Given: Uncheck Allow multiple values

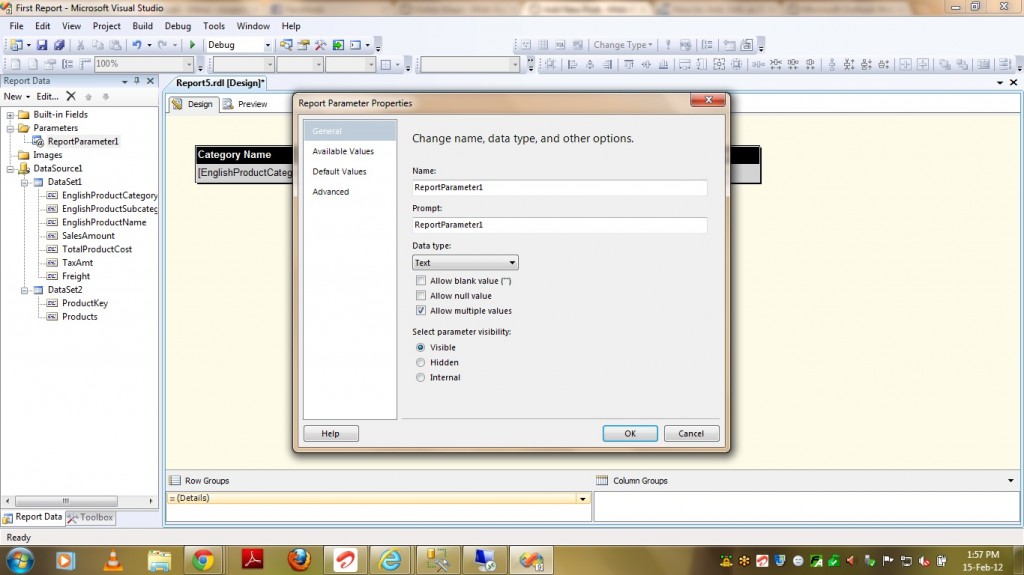Looking at the screenshot, I should [421, 311].
